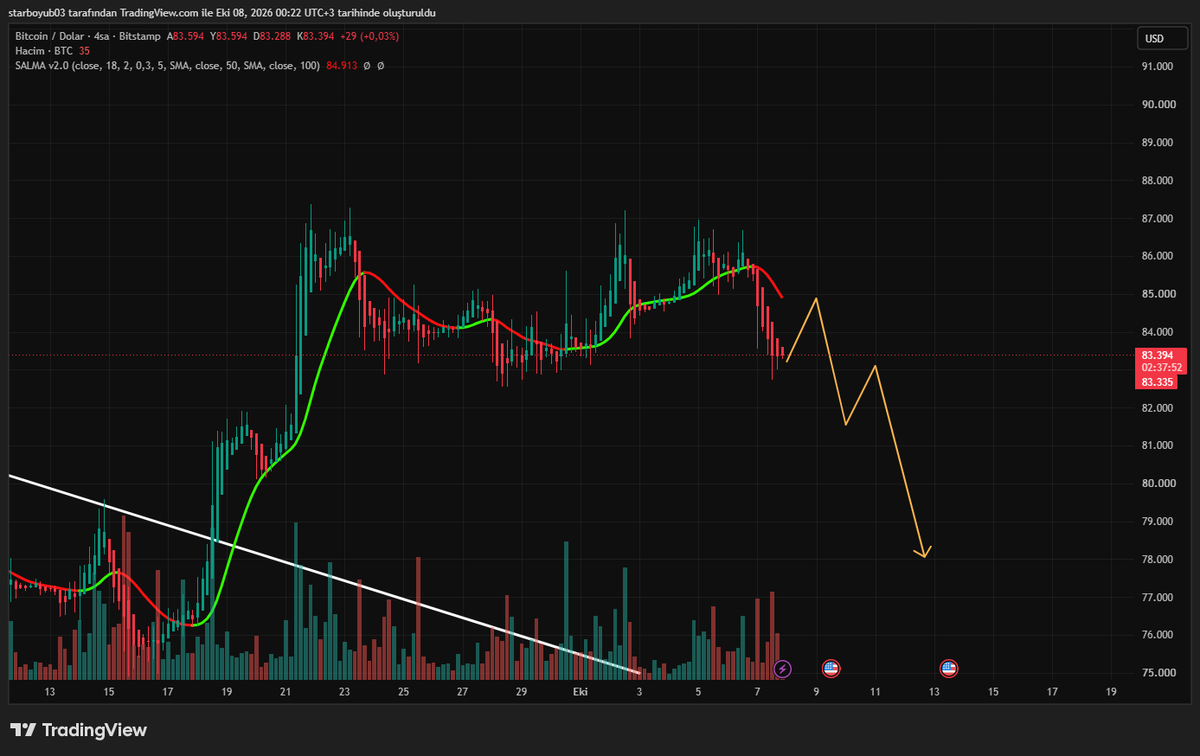The image size is (1200, 756).
Task: Click the TradingView logo
Action: [x=79, y=730]
